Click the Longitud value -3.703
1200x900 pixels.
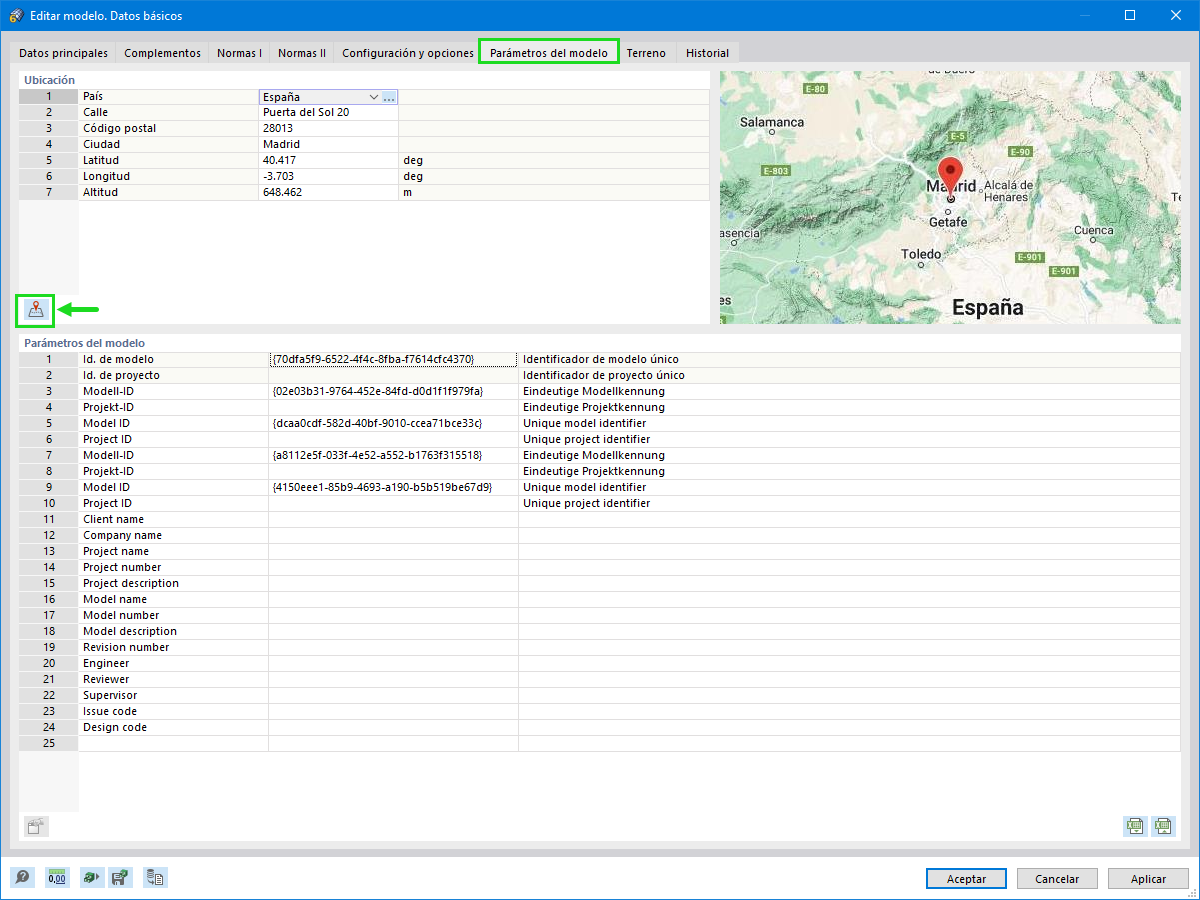click(328, 176)
